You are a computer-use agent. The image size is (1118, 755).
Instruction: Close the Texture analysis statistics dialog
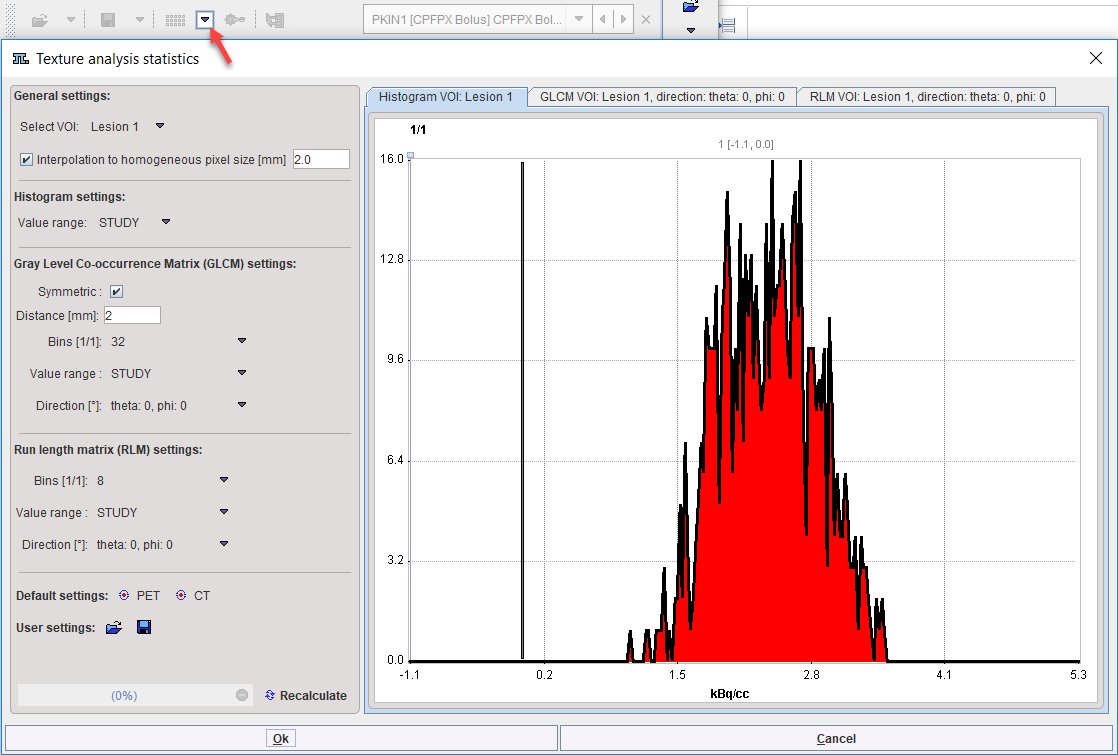1096,58
